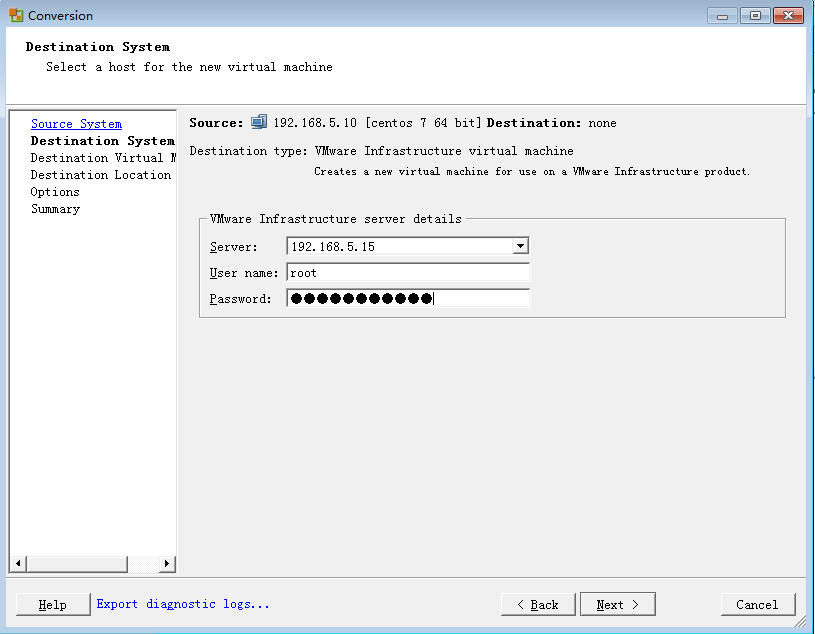Click the Next button to continue
This screenshot has height=634, width=815.
pos(617,604)
